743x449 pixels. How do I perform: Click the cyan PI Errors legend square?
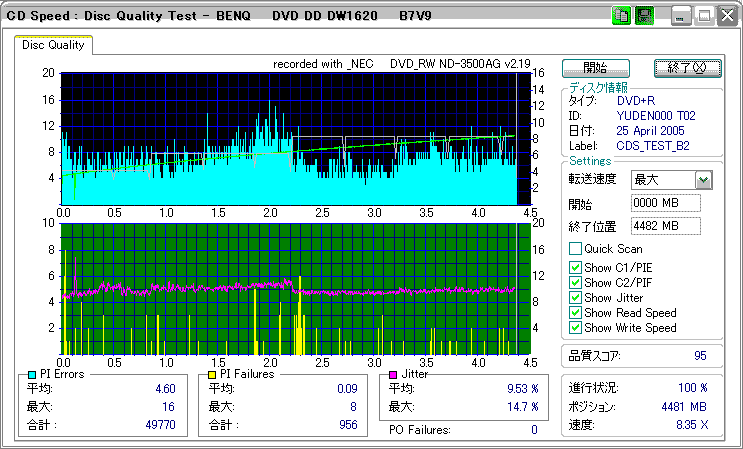point(32,374)
